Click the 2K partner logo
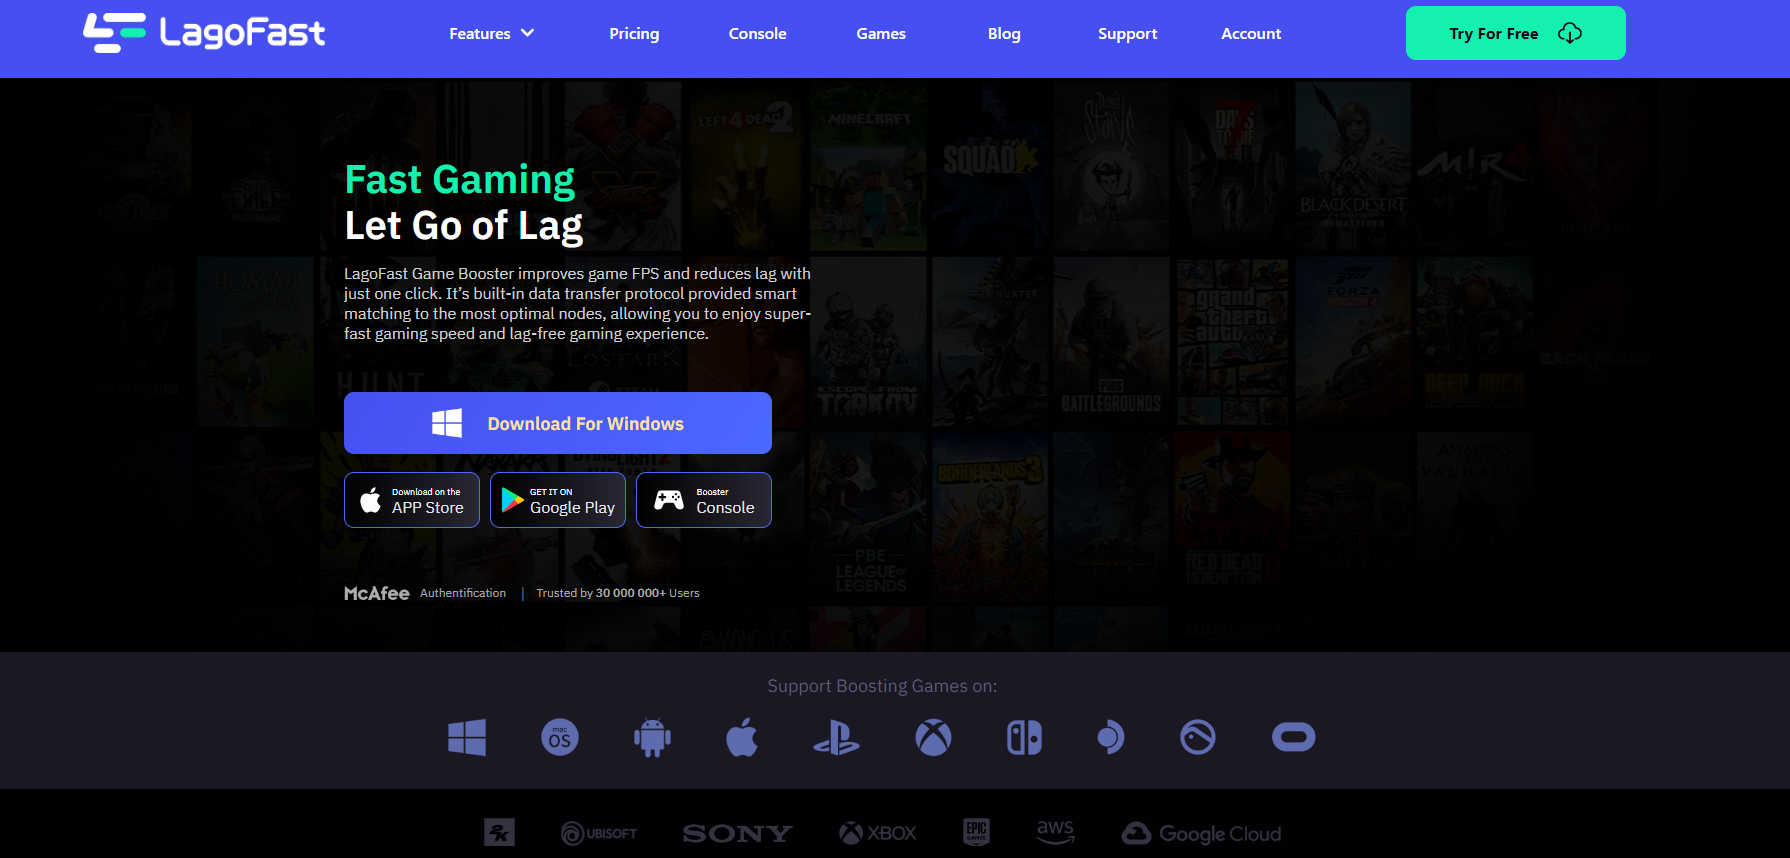 pos(499,832)
